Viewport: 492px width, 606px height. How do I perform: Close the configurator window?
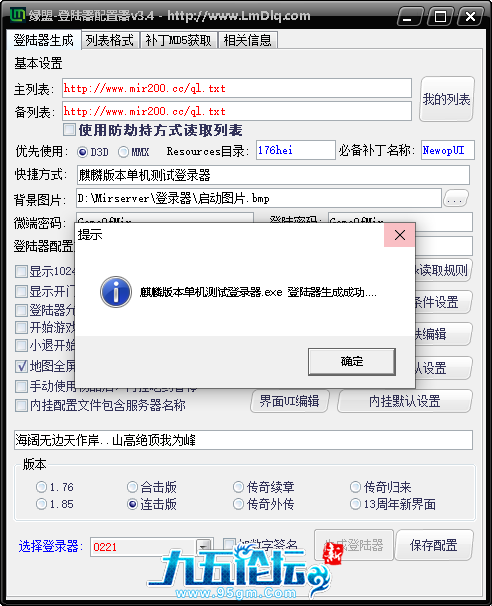tap(470, 17)
